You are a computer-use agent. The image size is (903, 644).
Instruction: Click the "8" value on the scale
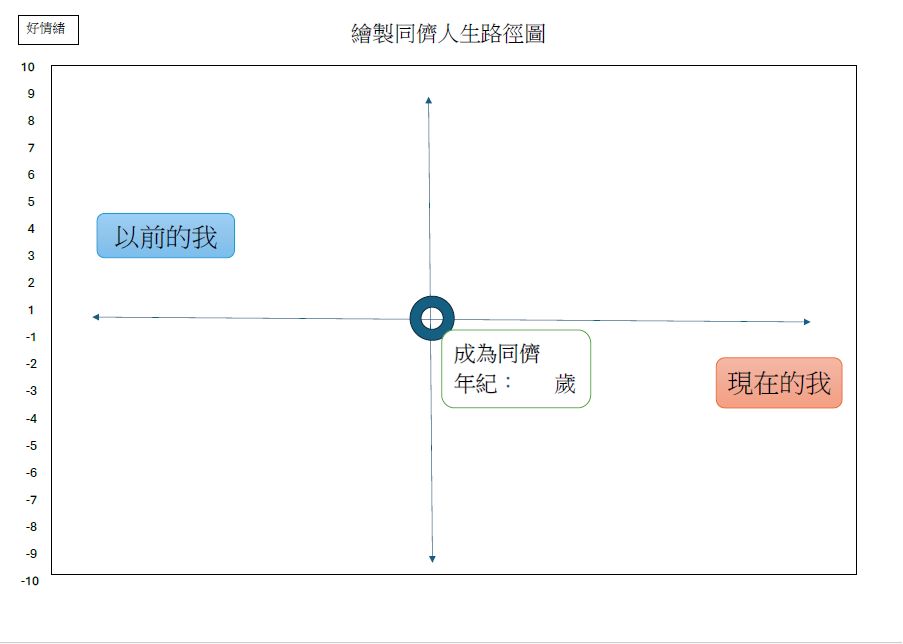[x=31, y=121]
